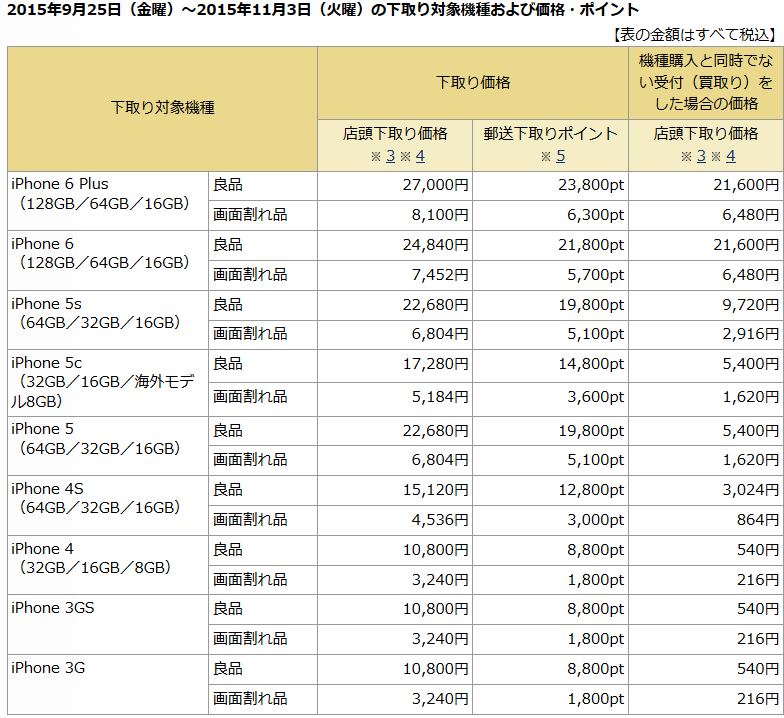Click the 2,916円 price cell
The image size is (784, 718).
coord(706,334)
